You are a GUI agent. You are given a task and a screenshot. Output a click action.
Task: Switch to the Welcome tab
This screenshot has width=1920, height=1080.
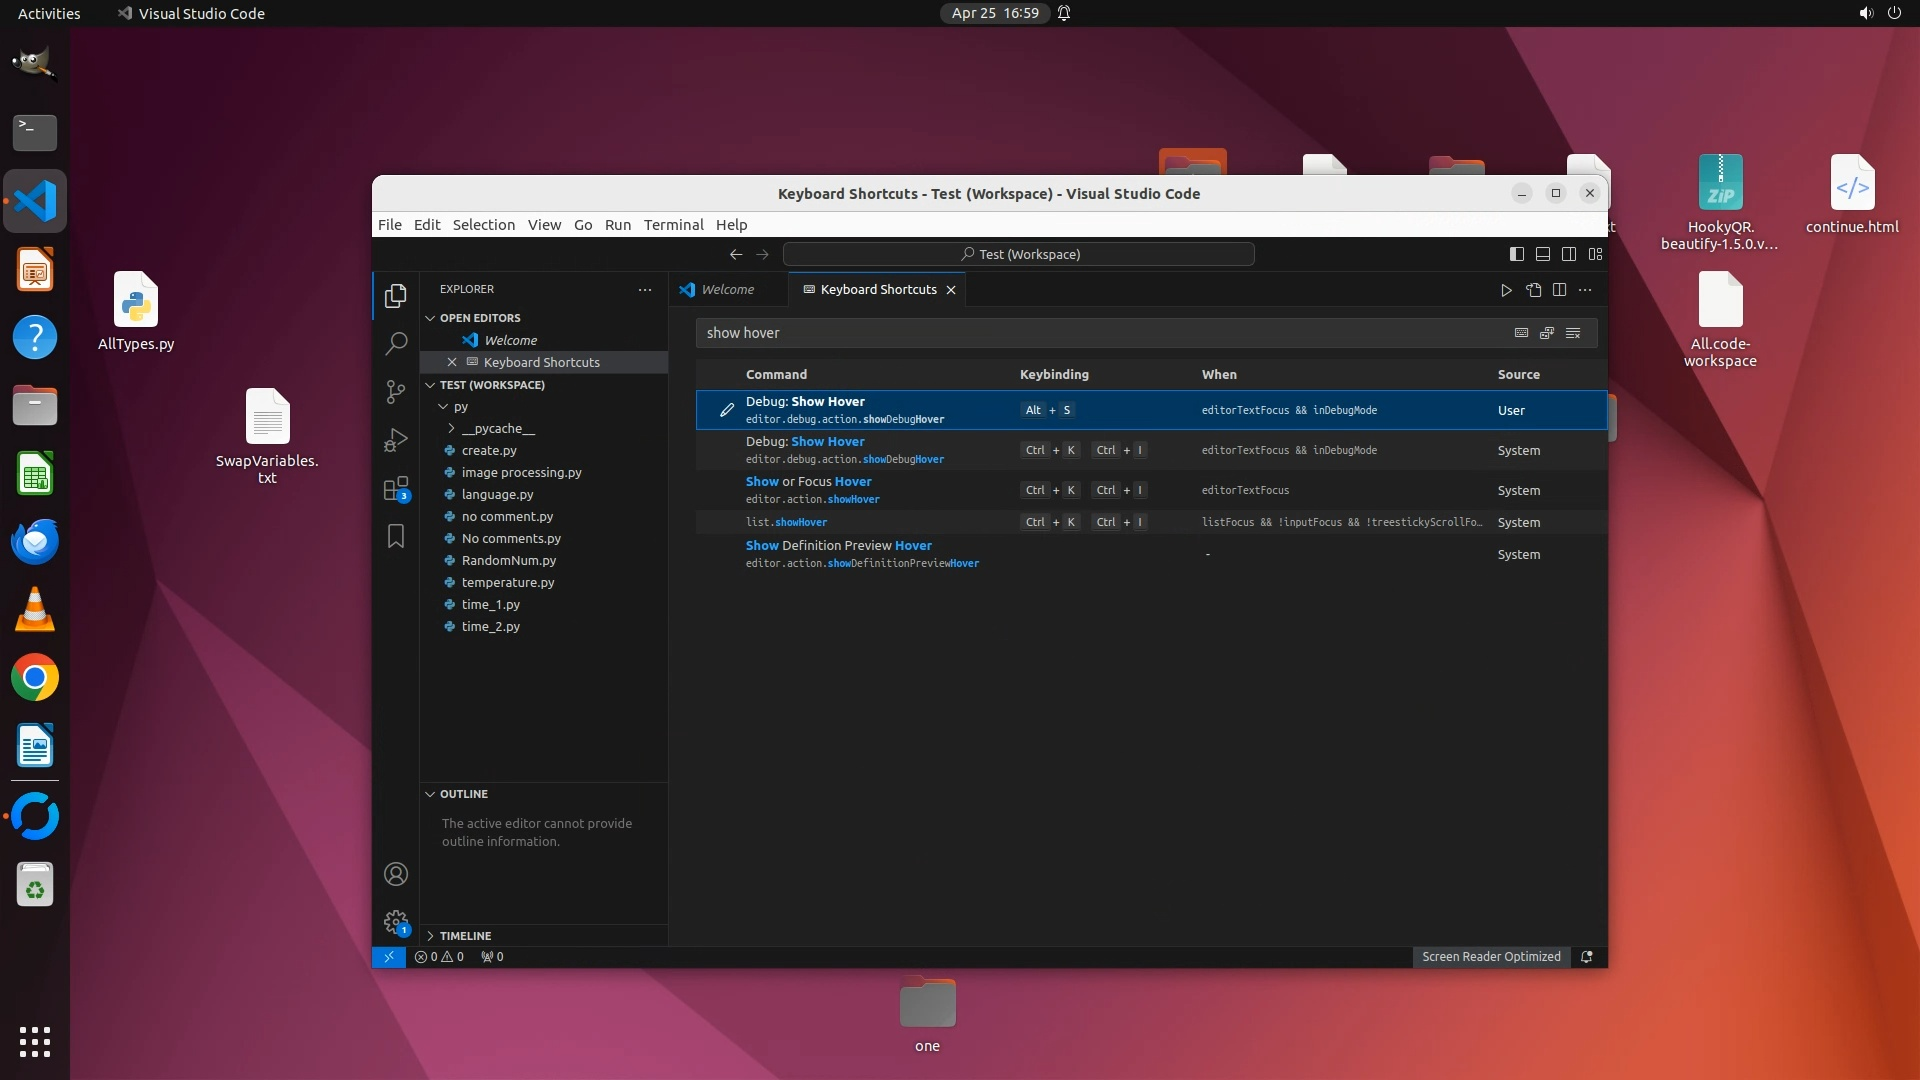tap(727, 290)
